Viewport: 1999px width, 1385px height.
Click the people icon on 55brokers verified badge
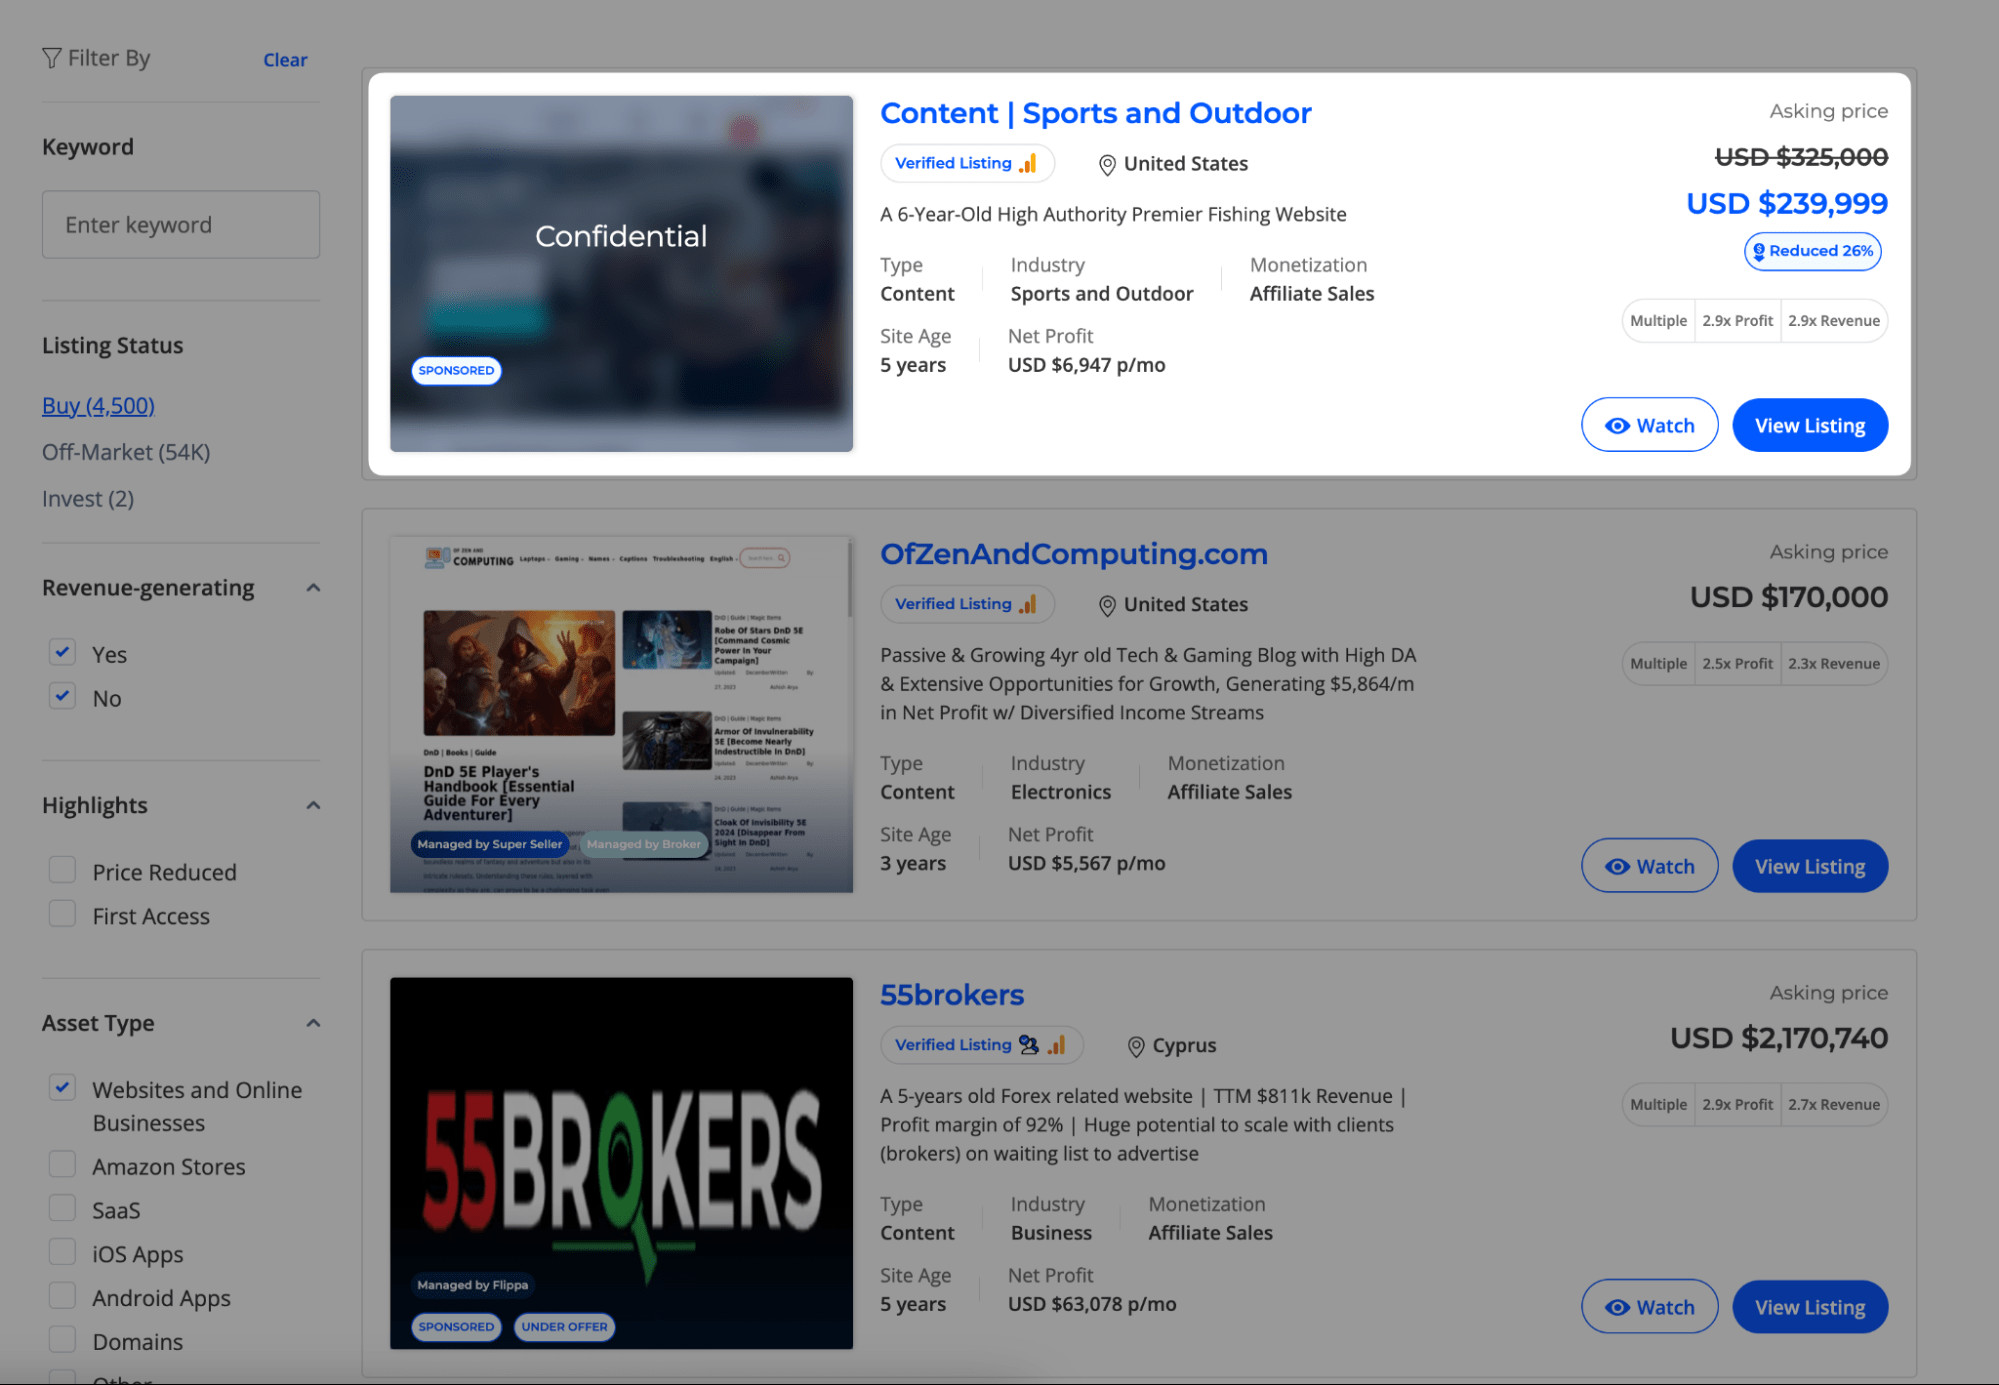[x=1029, y=1044]
